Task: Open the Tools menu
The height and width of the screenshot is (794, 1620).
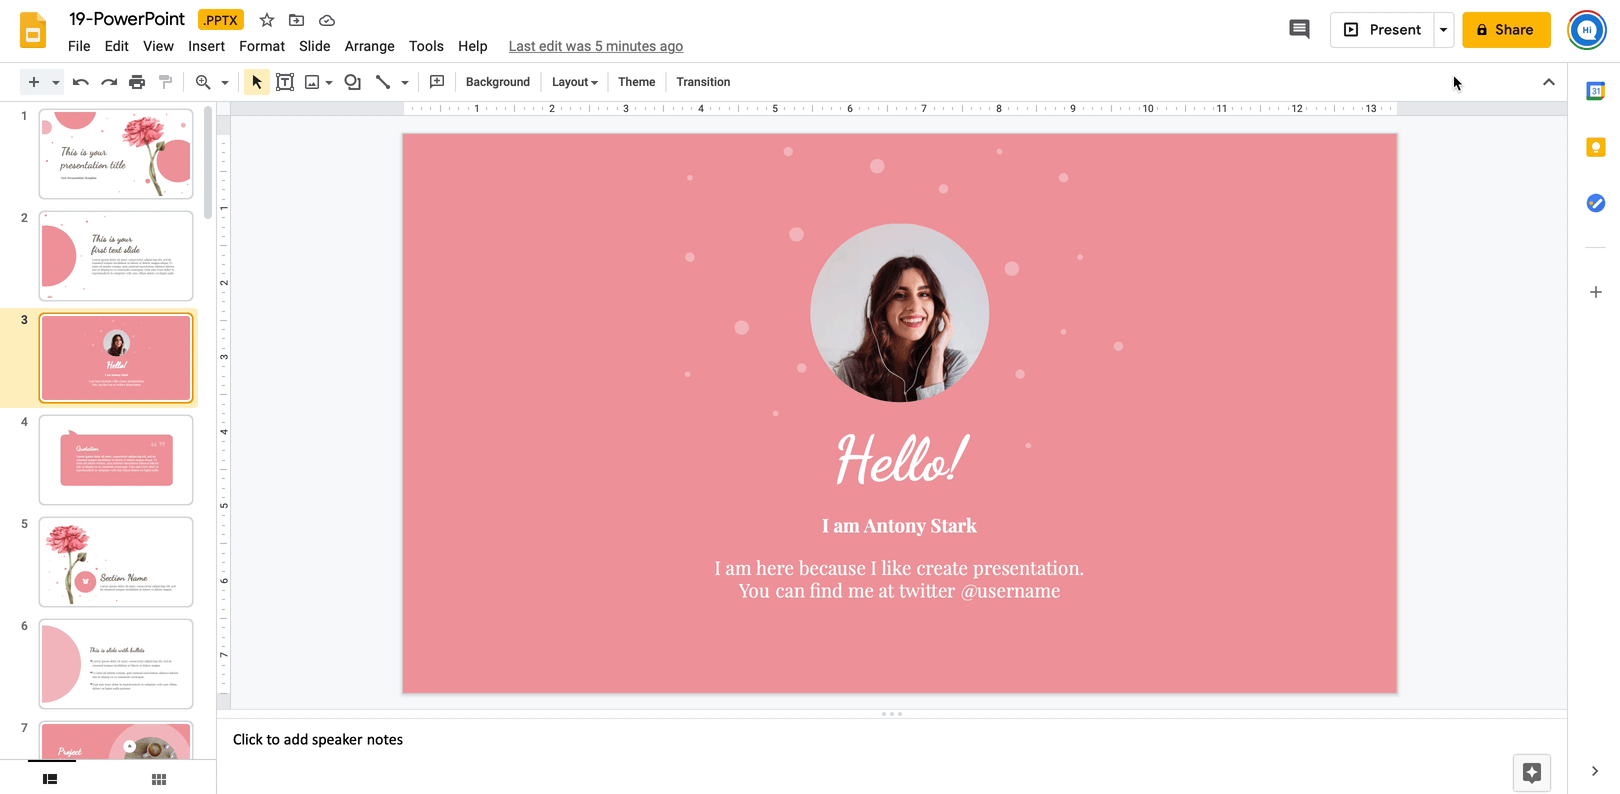Action: pyautogui.click(x=426, y=46)
